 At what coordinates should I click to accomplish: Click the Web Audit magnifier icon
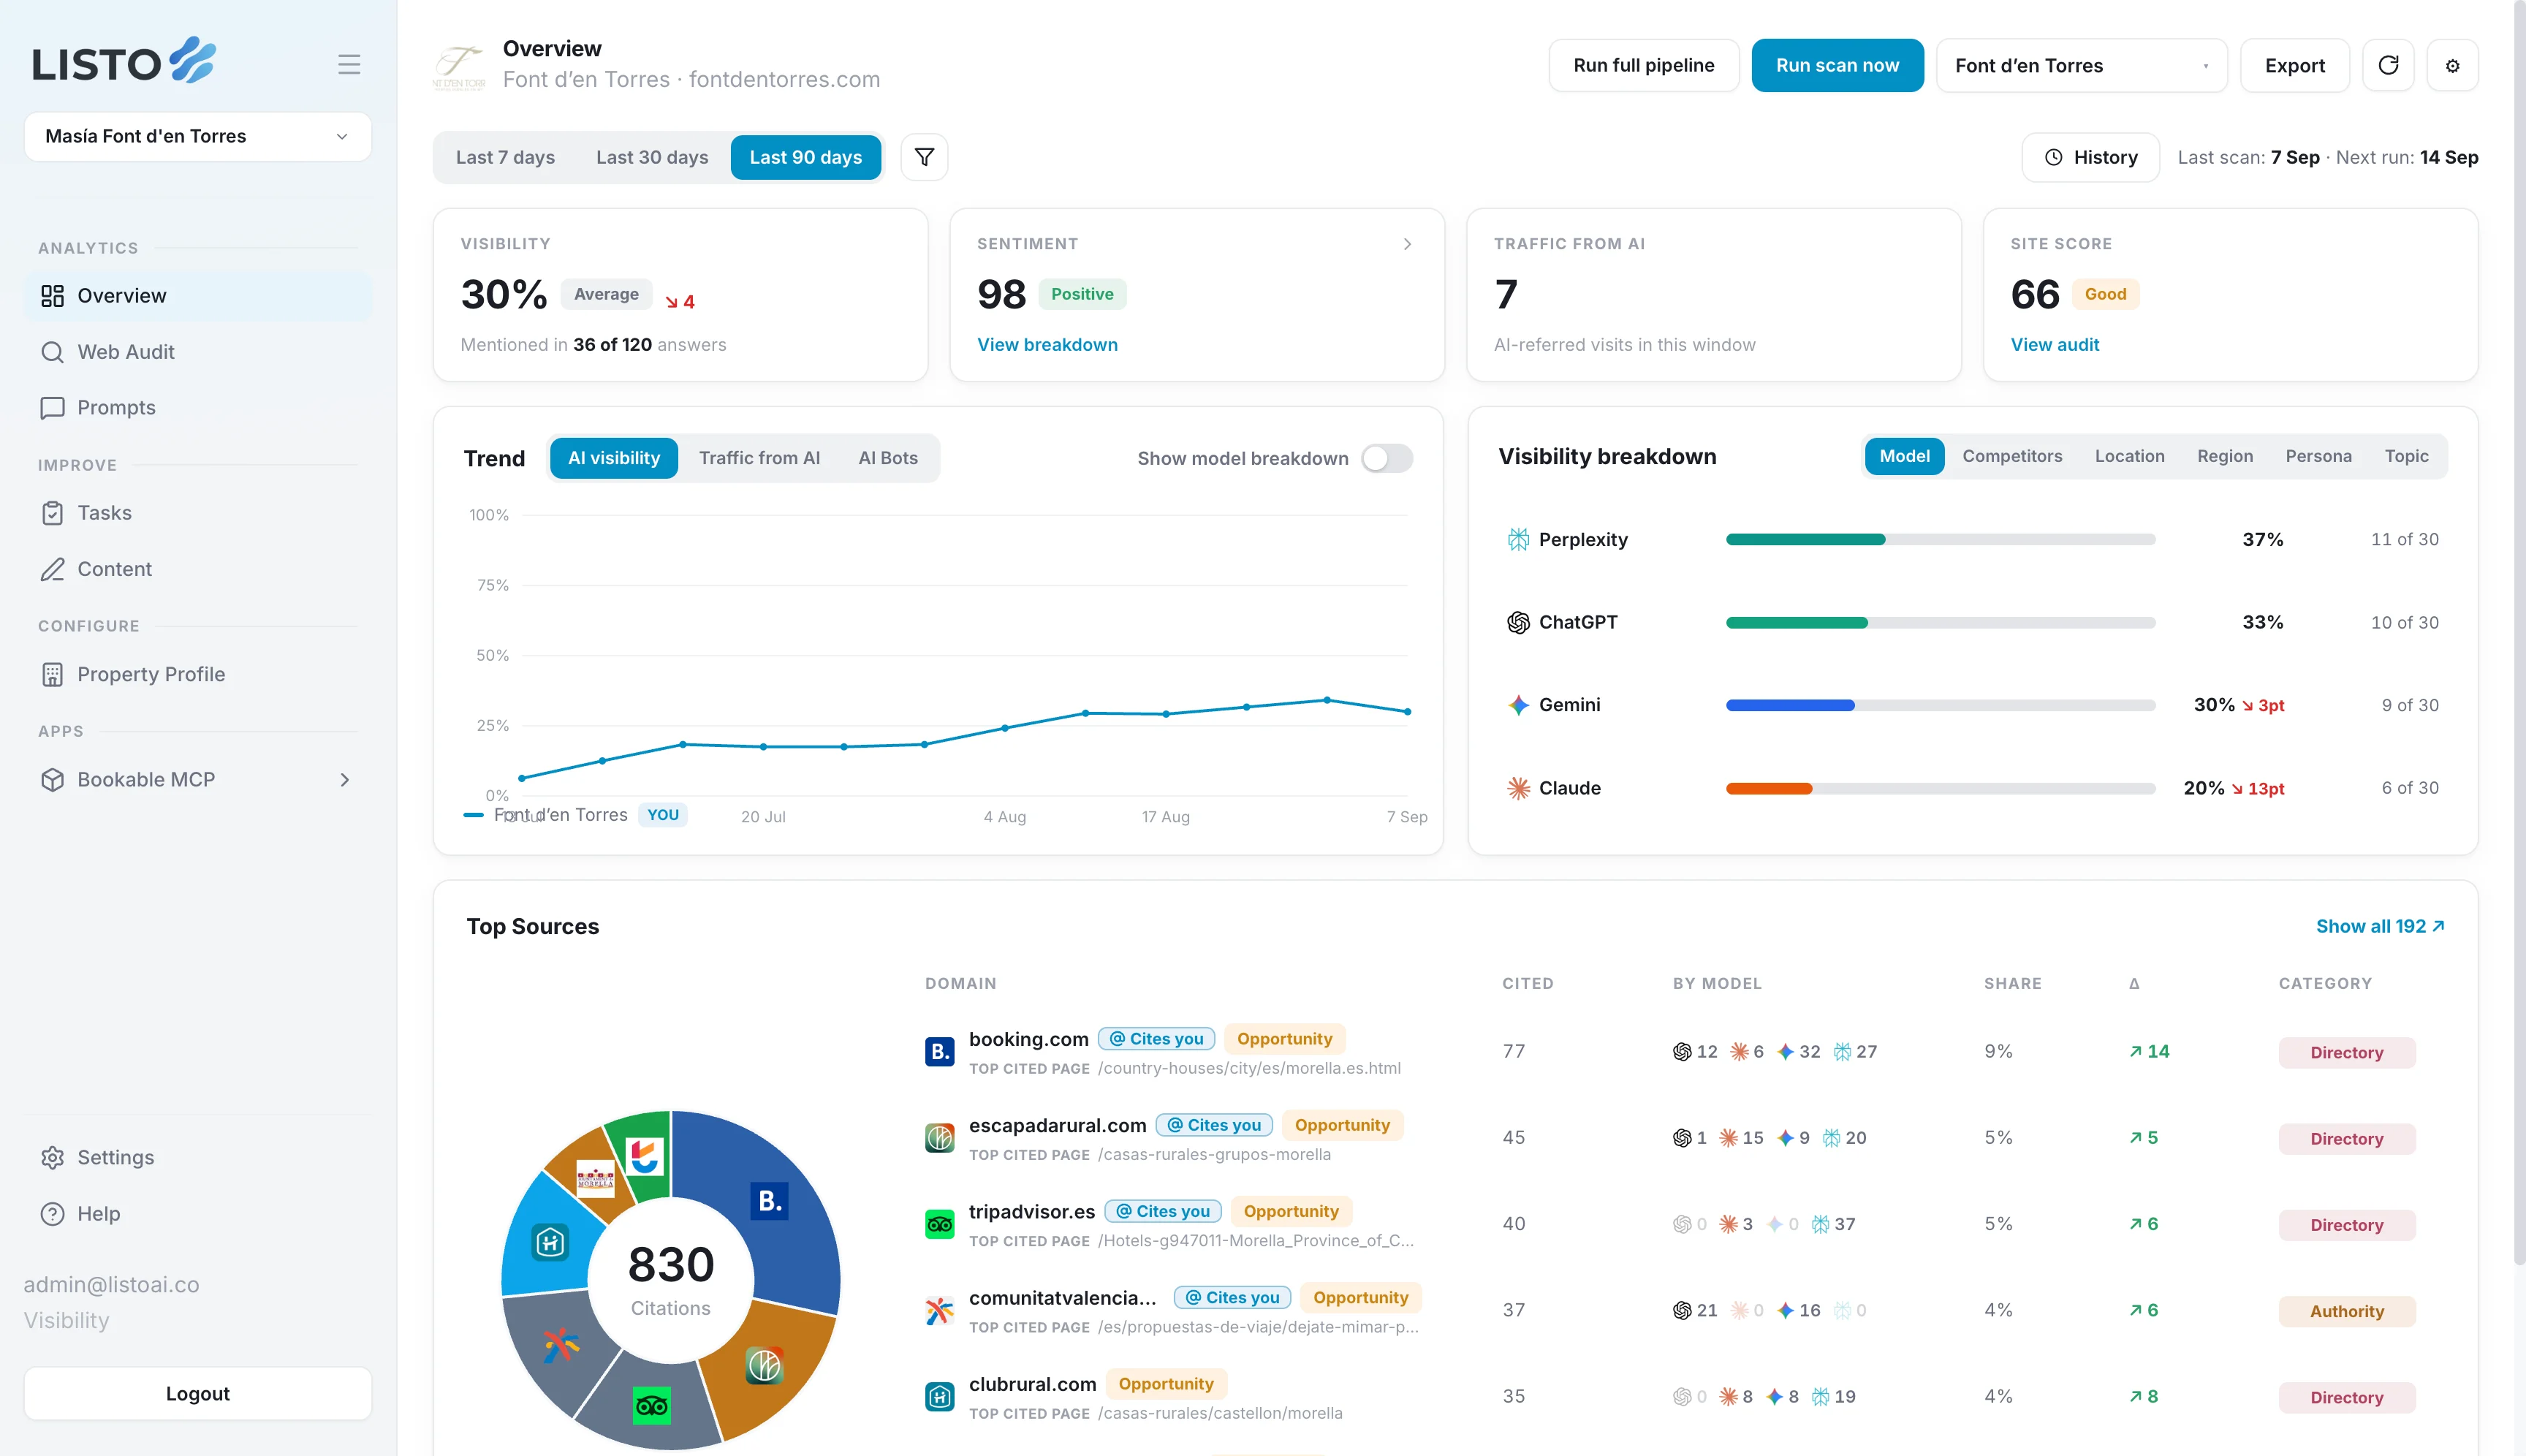pos(52,352)
